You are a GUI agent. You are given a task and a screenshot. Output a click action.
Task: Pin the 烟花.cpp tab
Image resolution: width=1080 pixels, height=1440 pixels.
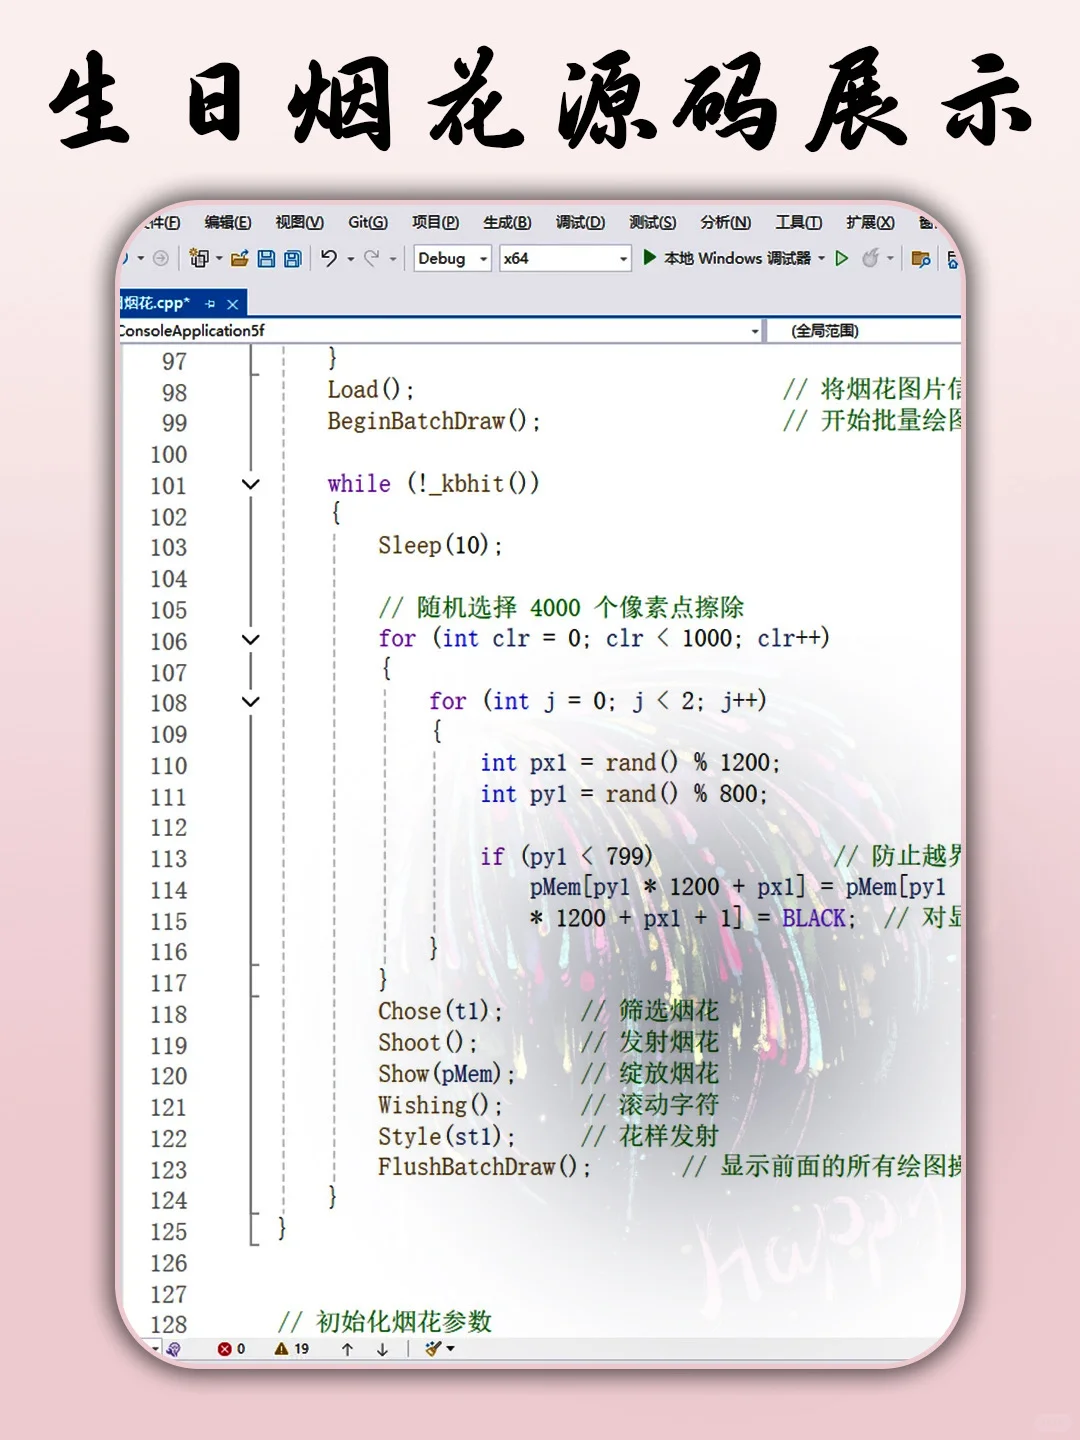coord(210,303)
